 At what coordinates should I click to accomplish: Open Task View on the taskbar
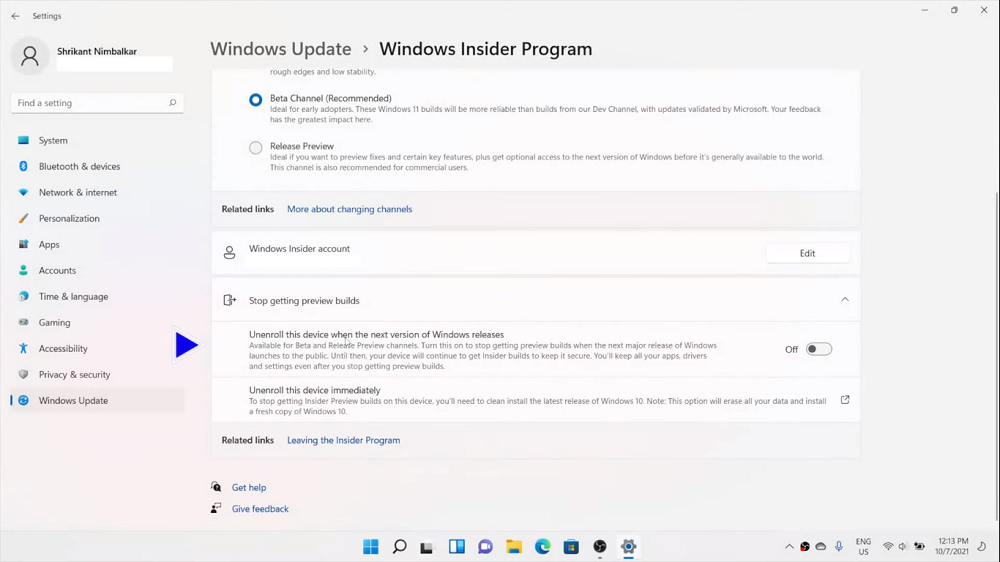427,547
